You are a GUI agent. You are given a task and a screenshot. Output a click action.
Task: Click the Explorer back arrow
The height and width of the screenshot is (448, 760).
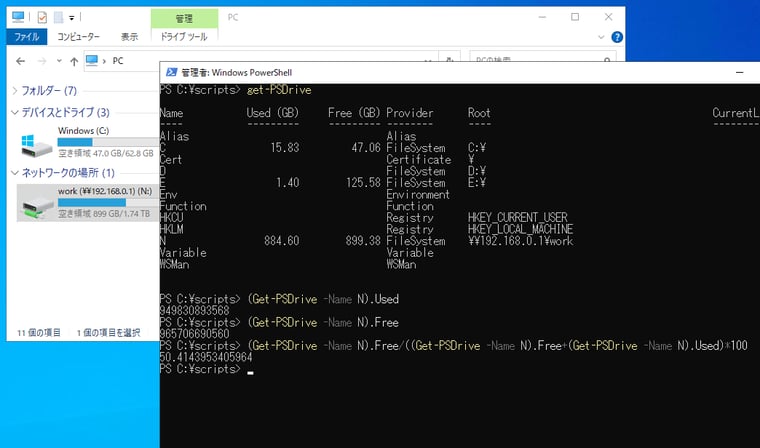[x=20, y=61]
